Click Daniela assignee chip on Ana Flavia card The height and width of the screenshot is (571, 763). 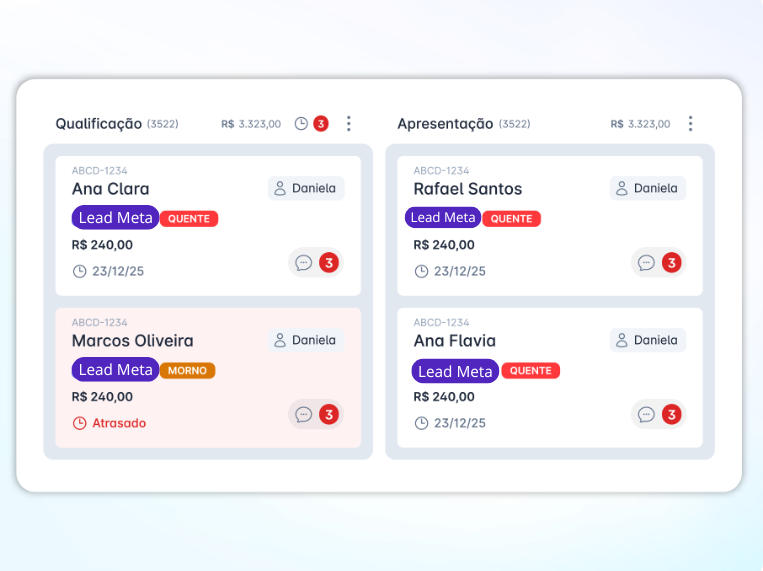point(647,340)
